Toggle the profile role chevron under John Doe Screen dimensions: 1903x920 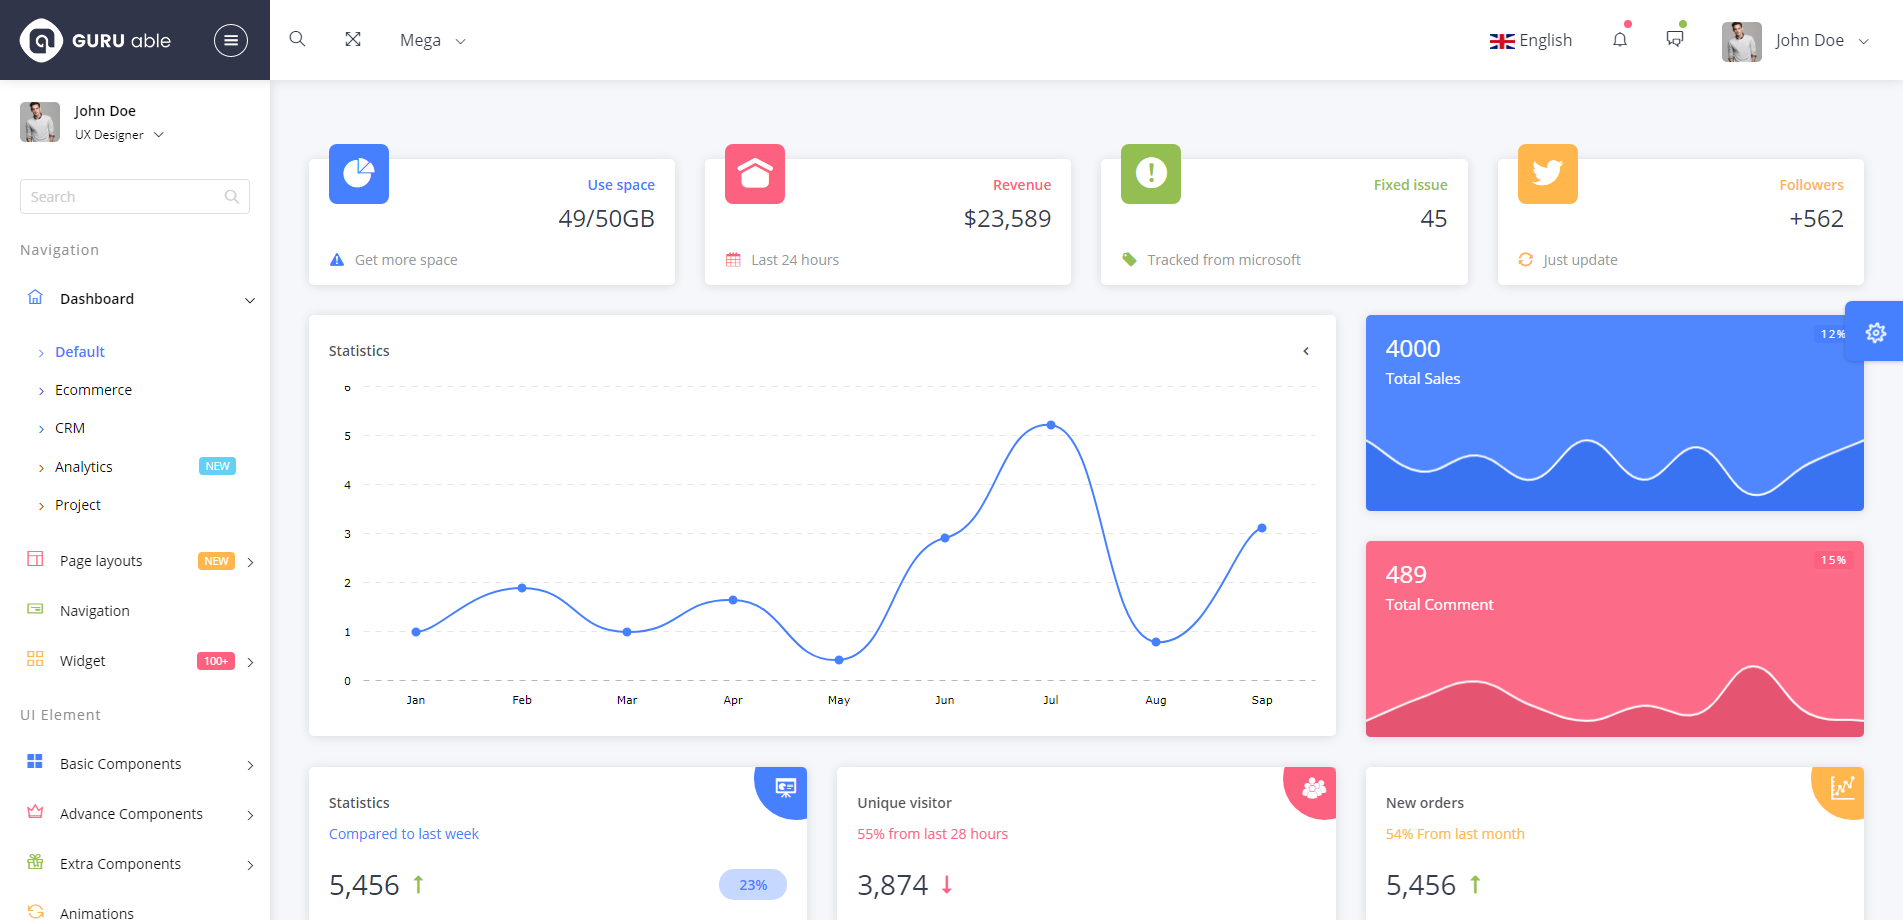[158, 134]
